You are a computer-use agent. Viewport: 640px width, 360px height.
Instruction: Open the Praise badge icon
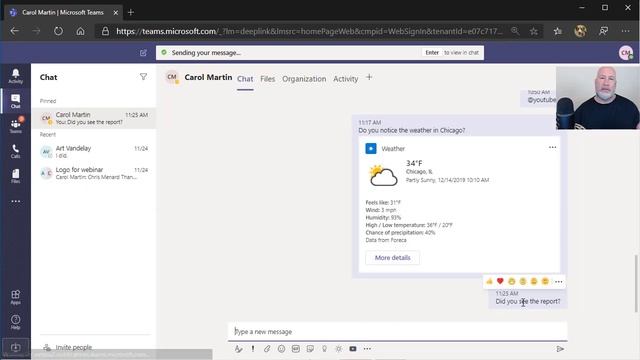[324, 349]
